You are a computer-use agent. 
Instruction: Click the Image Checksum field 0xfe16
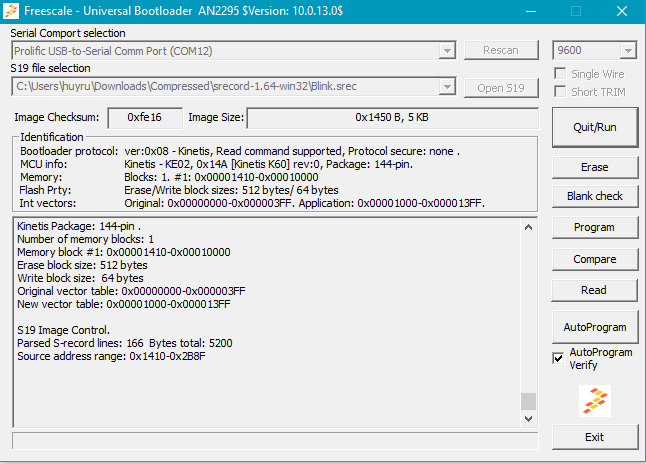tap(145, 117)
